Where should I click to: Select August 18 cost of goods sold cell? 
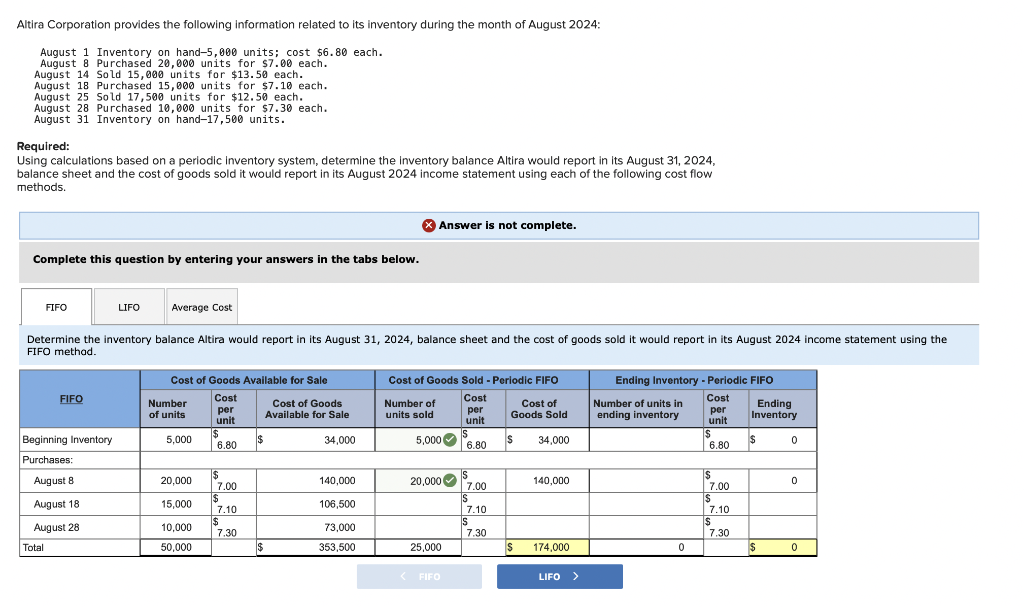(547, 504)
